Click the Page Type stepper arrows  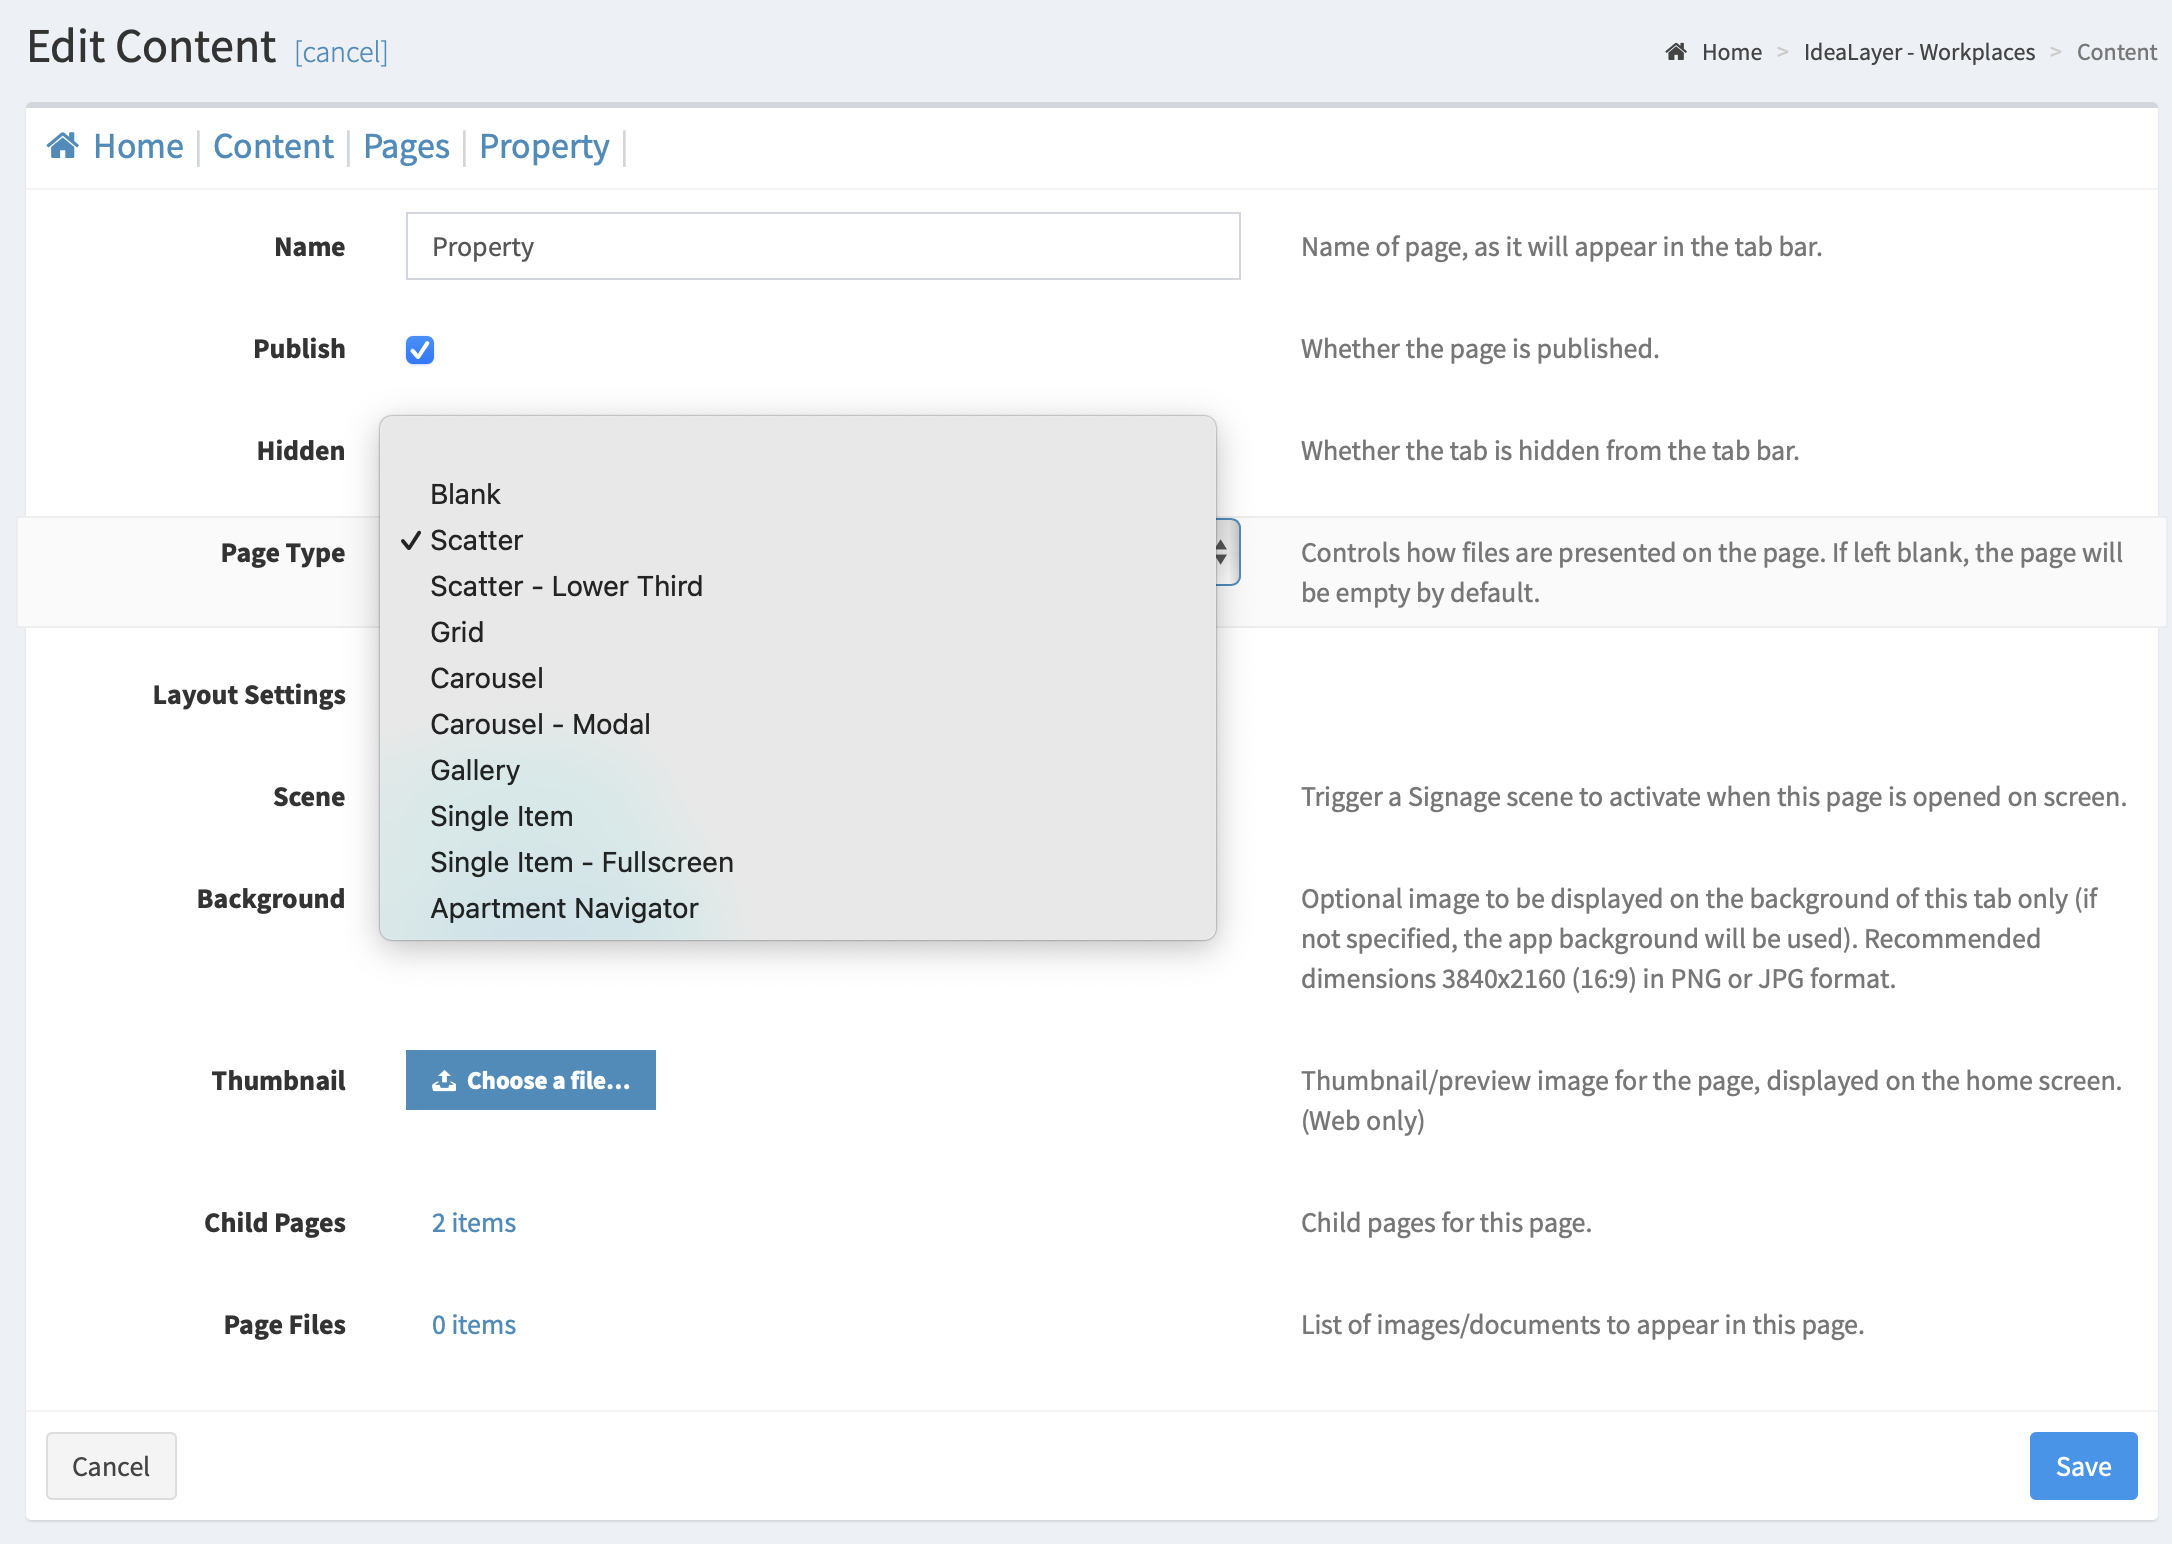[1219, 552]
